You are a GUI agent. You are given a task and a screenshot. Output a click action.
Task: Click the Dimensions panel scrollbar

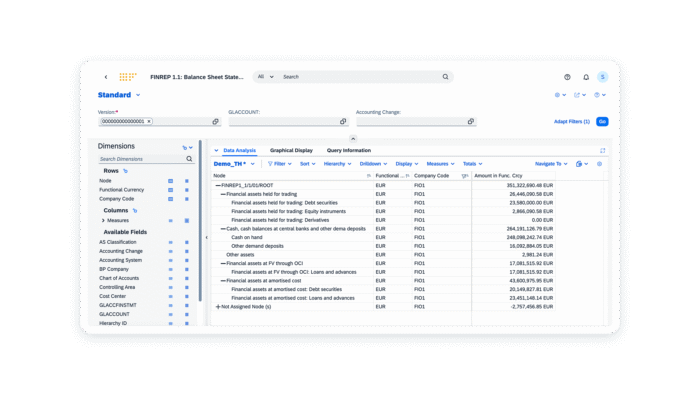click(x=200, y=221)
